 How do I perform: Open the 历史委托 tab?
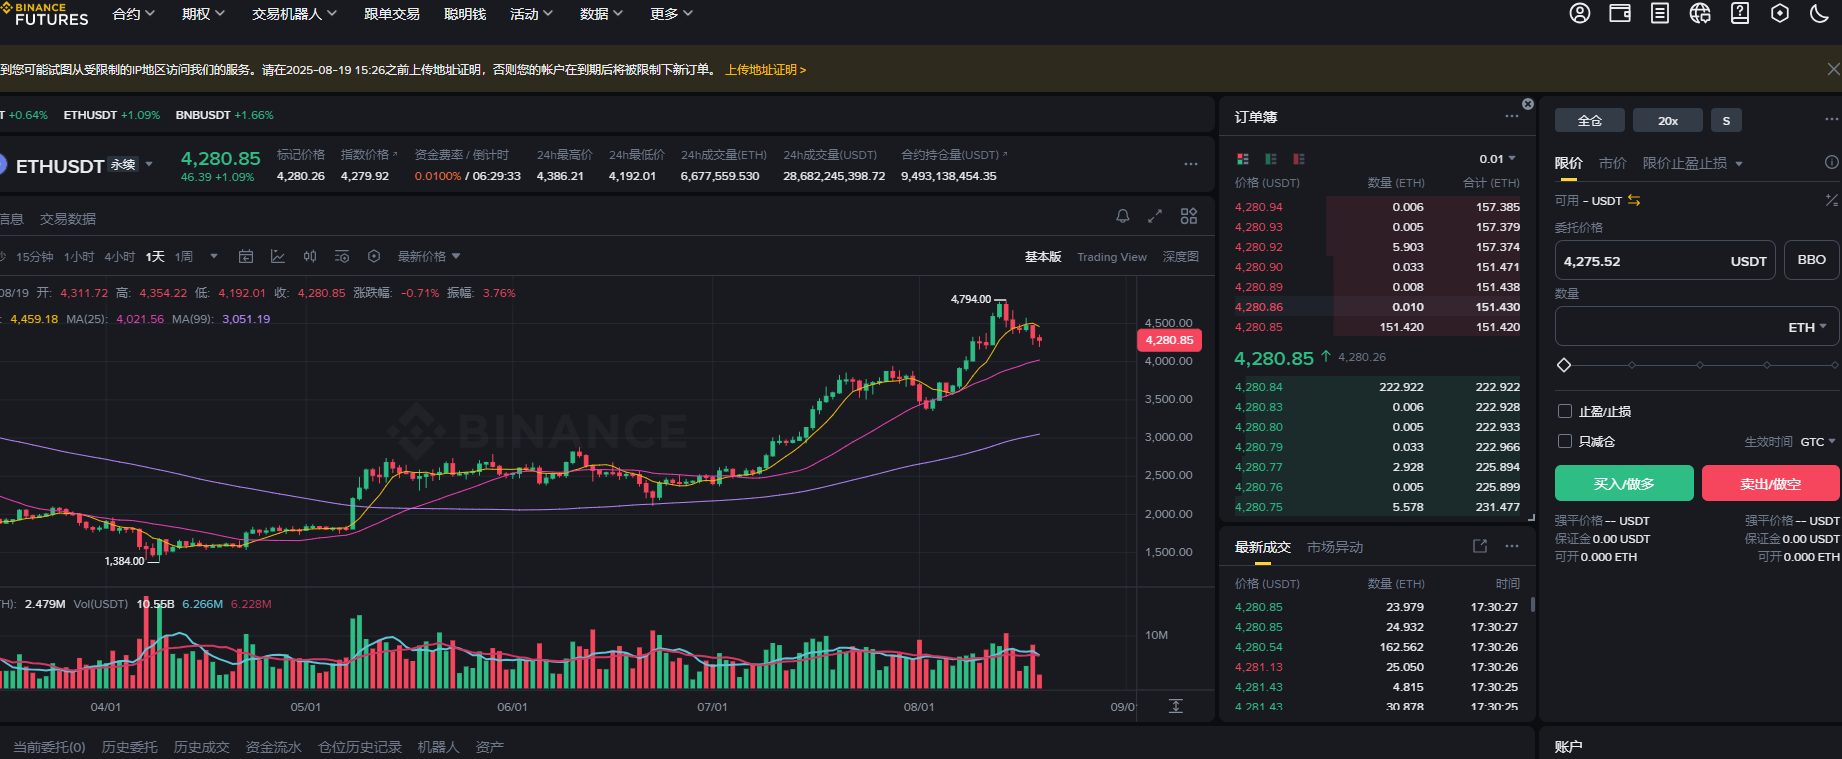[x=130, y=747]
